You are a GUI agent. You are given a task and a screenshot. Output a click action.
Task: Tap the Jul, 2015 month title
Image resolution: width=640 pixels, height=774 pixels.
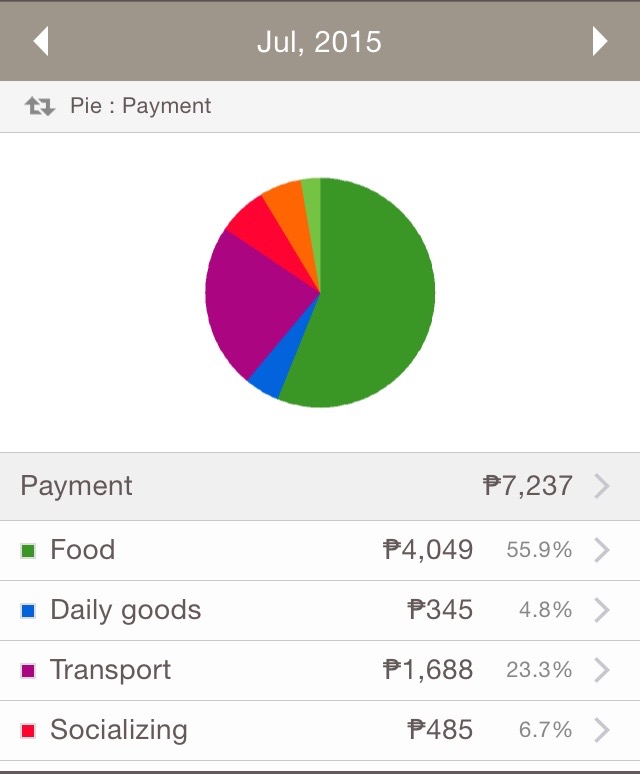[319, 42]
